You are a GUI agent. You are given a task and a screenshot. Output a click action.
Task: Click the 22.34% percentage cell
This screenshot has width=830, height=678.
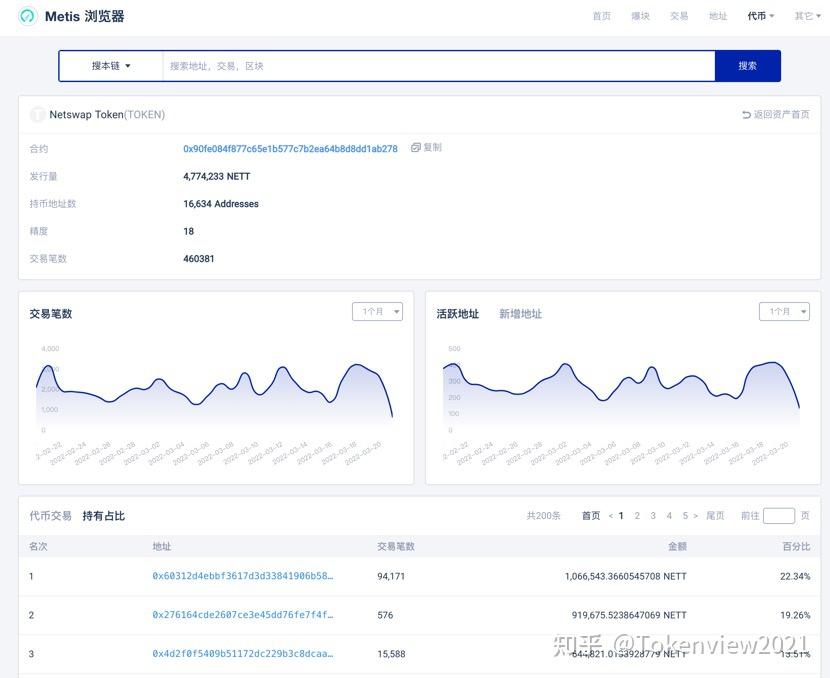795,576
